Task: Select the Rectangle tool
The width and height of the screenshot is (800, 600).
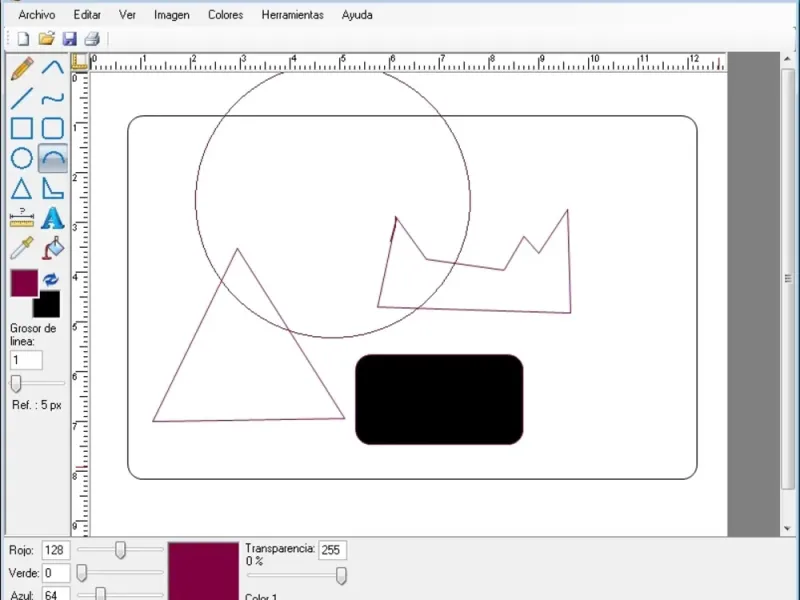Action: click(x=22, y=129)
